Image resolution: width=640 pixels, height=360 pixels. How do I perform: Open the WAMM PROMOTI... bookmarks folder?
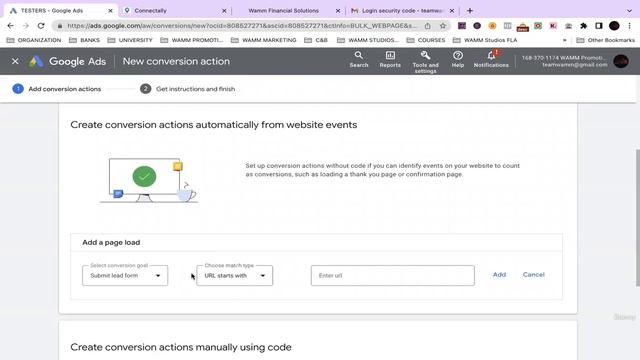(192, 40)
